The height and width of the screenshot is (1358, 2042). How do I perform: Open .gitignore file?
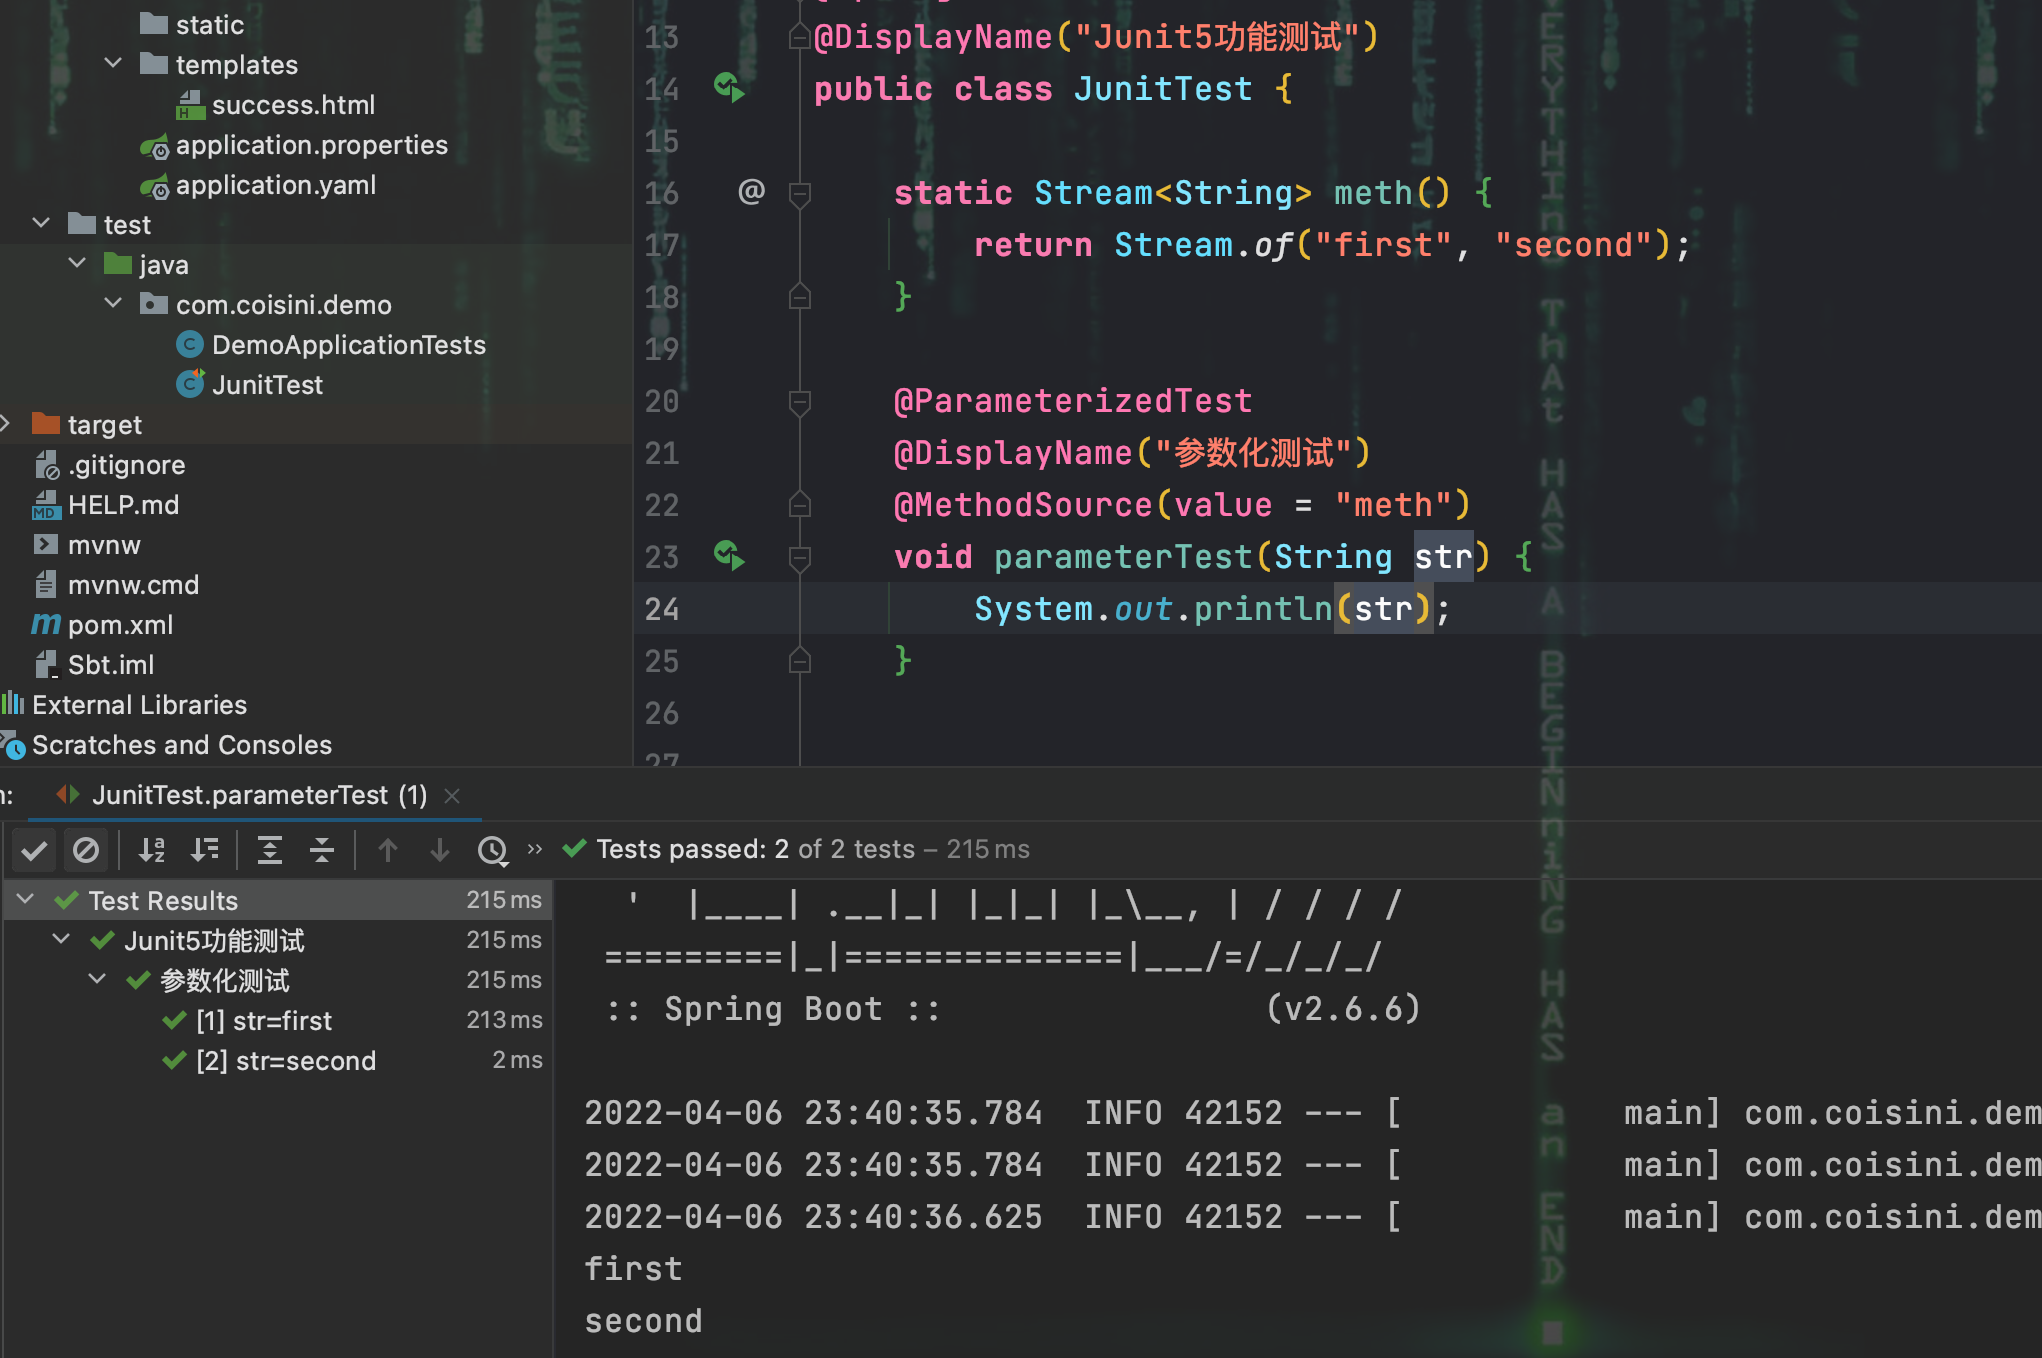pyautogui.click(x=126, y=465)
